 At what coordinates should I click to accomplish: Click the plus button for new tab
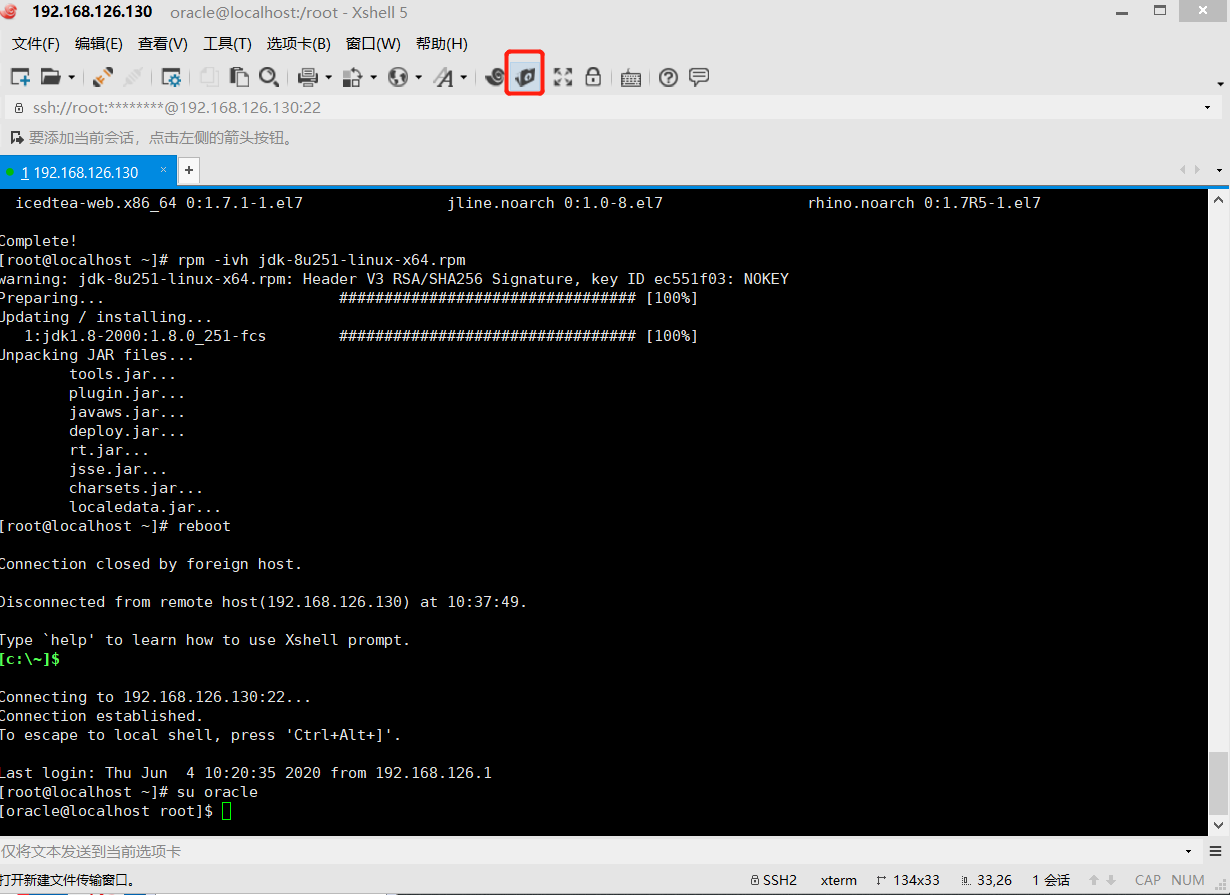189,171
